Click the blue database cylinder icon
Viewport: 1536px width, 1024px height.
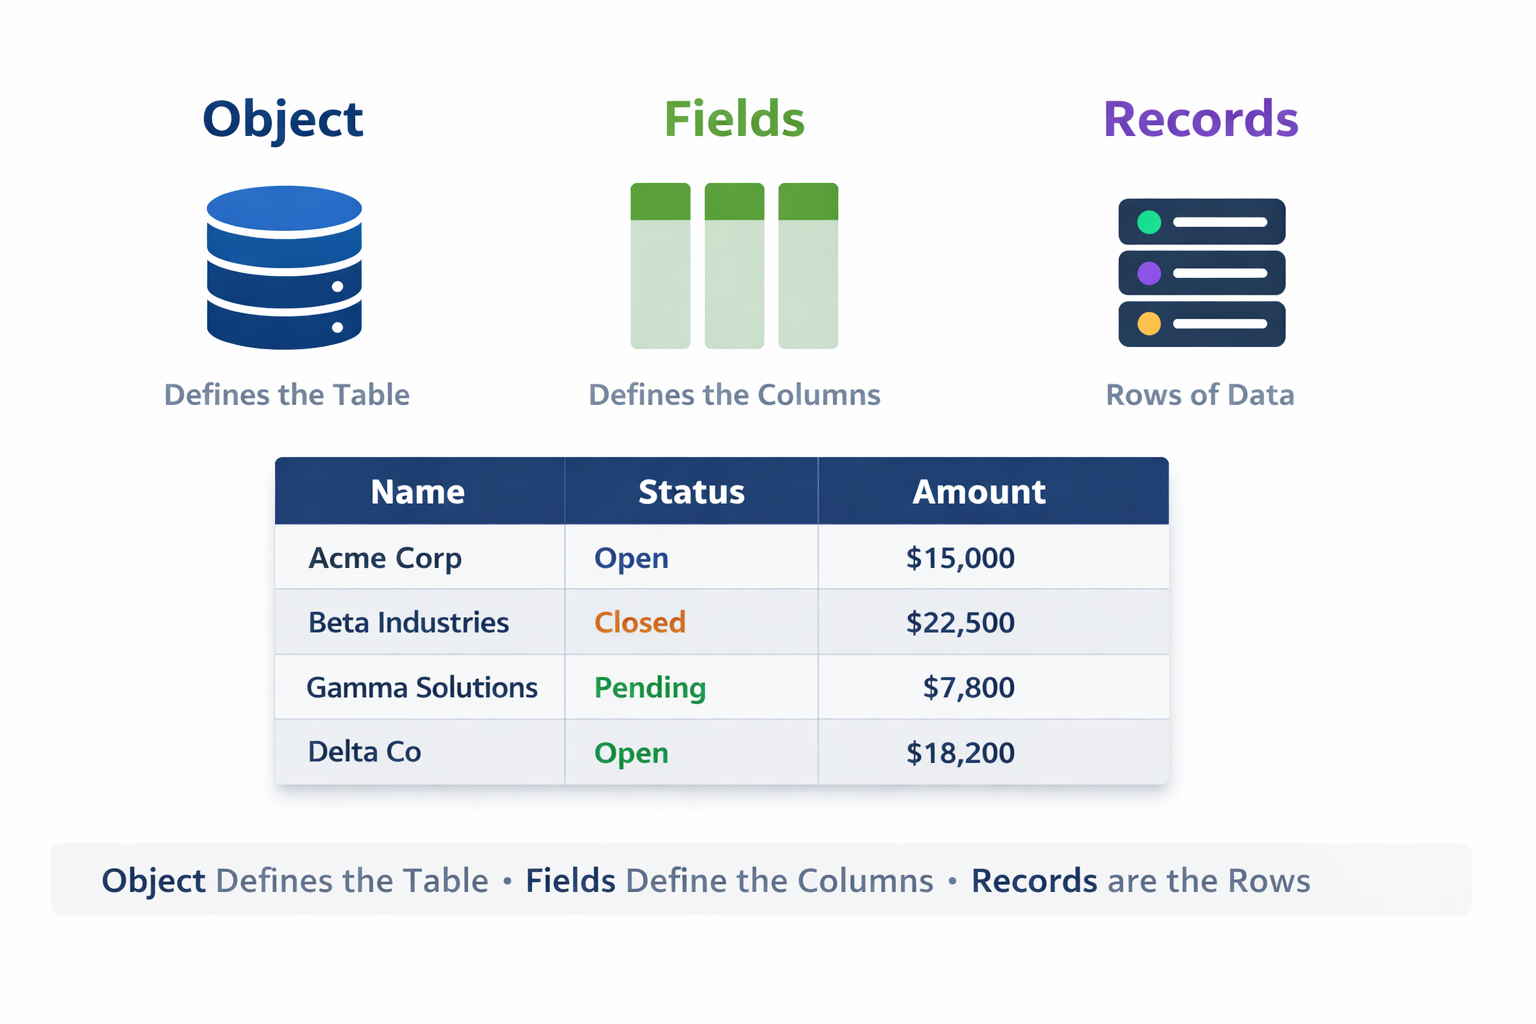click(x=284, y=267)
